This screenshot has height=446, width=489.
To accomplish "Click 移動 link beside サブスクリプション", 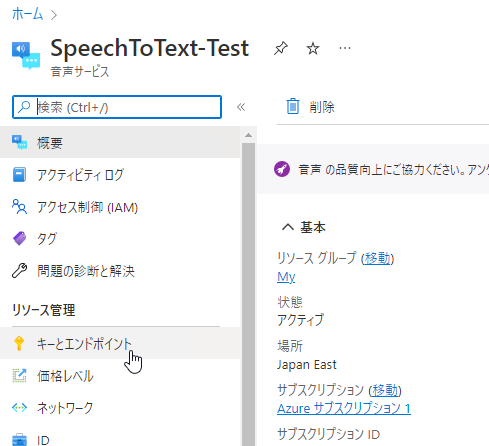I will 385,390.
